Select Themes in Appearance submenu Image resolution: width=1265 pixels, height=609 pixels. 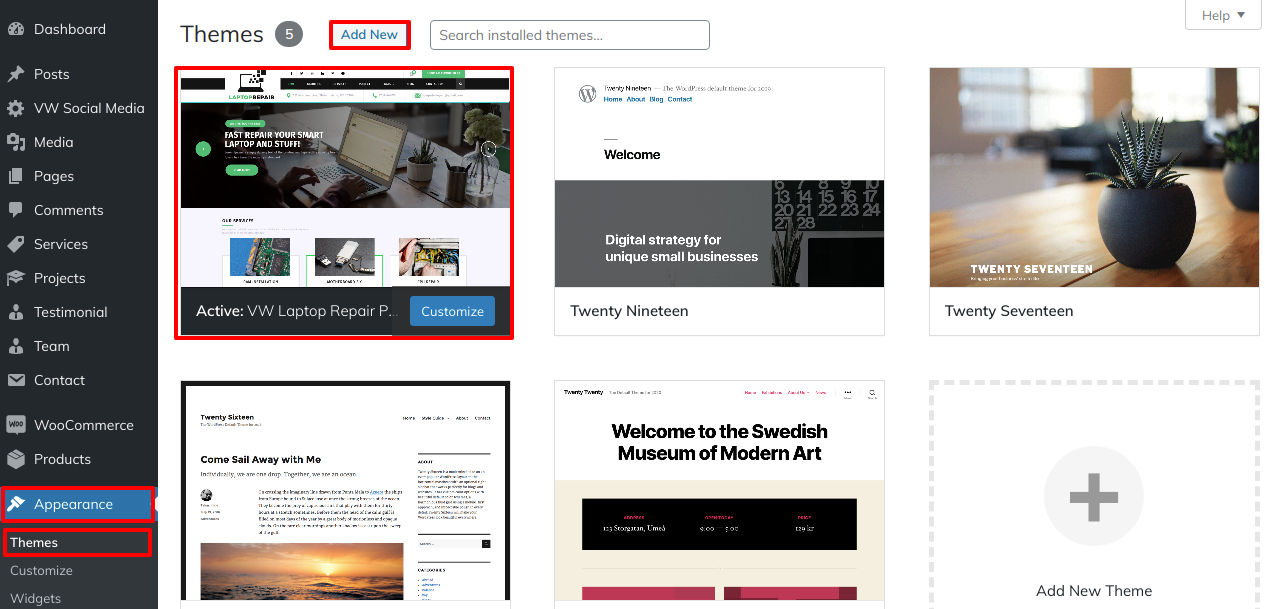click(34, 542)
